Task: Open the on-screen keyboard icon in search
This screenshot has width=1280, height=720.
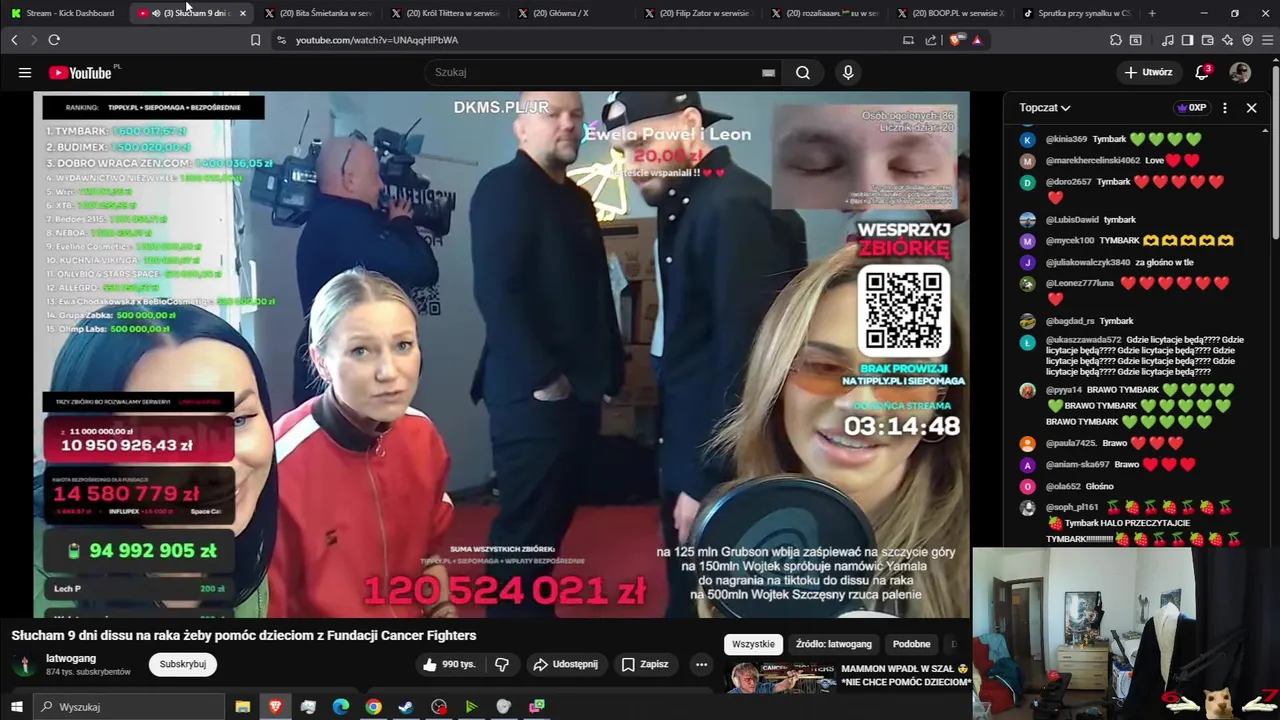Action: point(768,72)
